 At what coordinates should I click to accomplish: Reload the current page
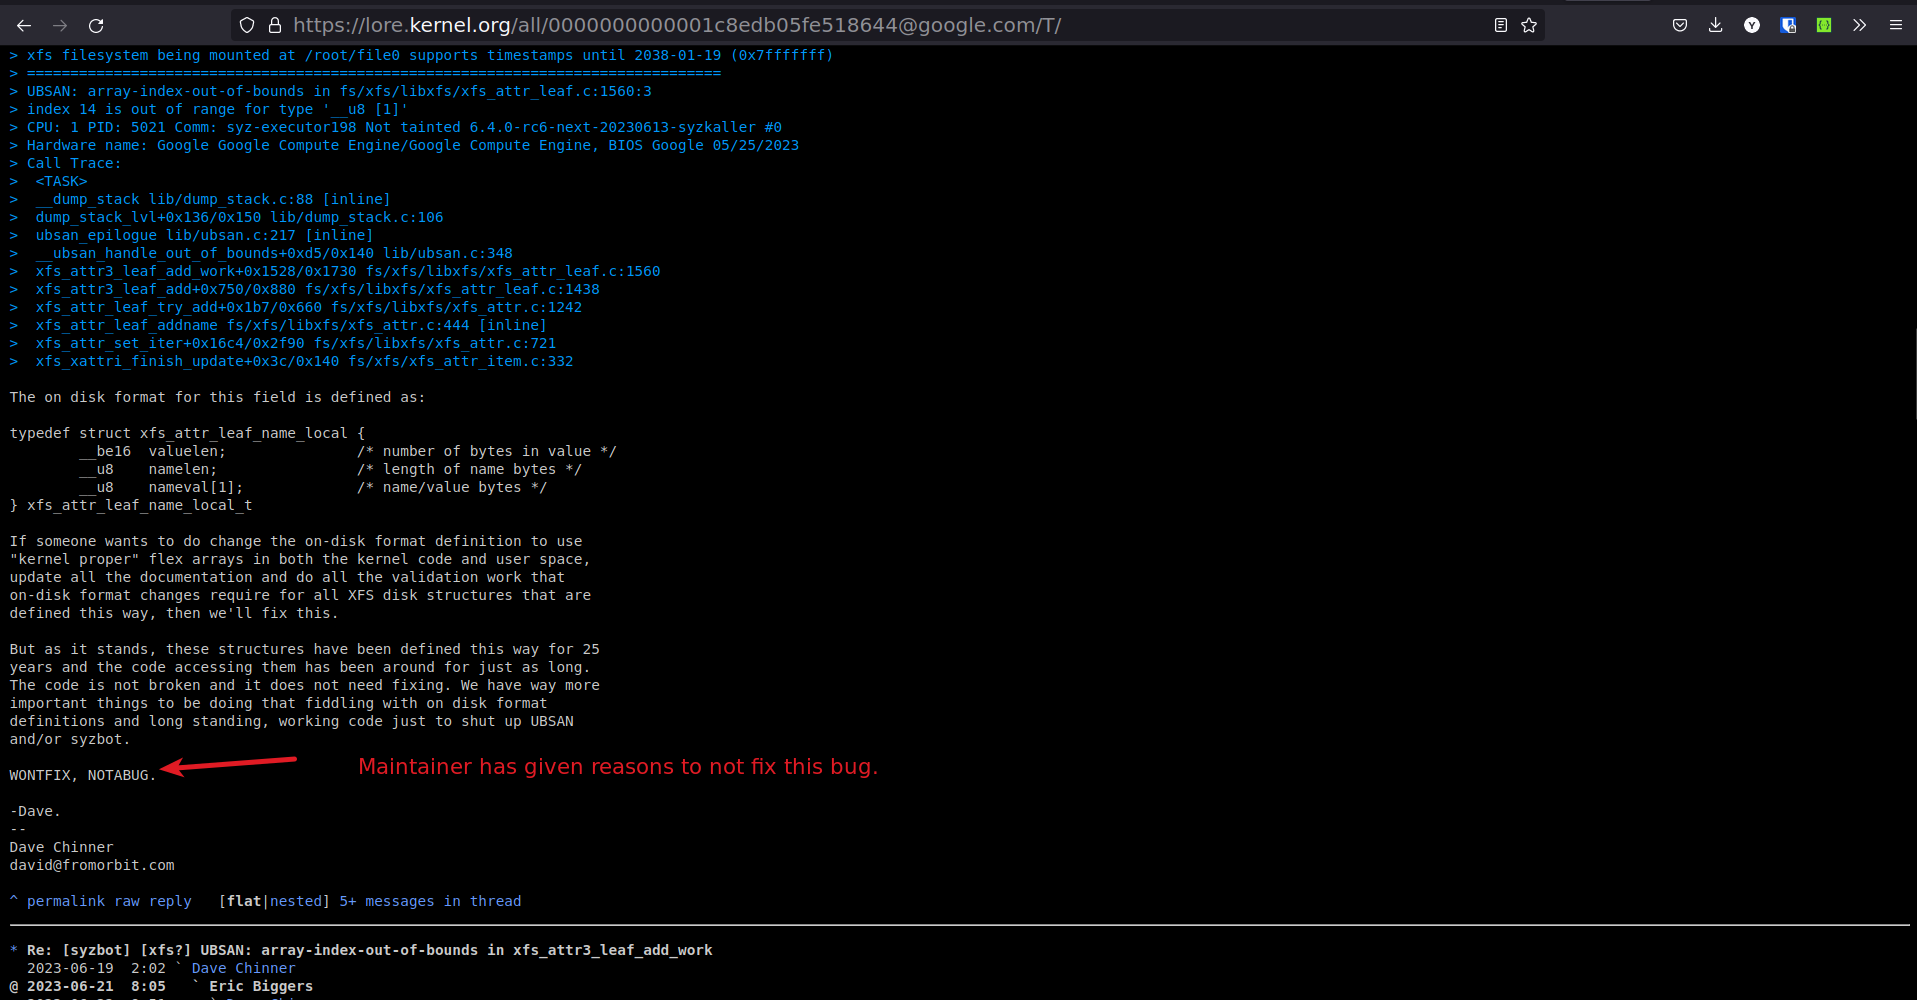click(x=96, y=25)
